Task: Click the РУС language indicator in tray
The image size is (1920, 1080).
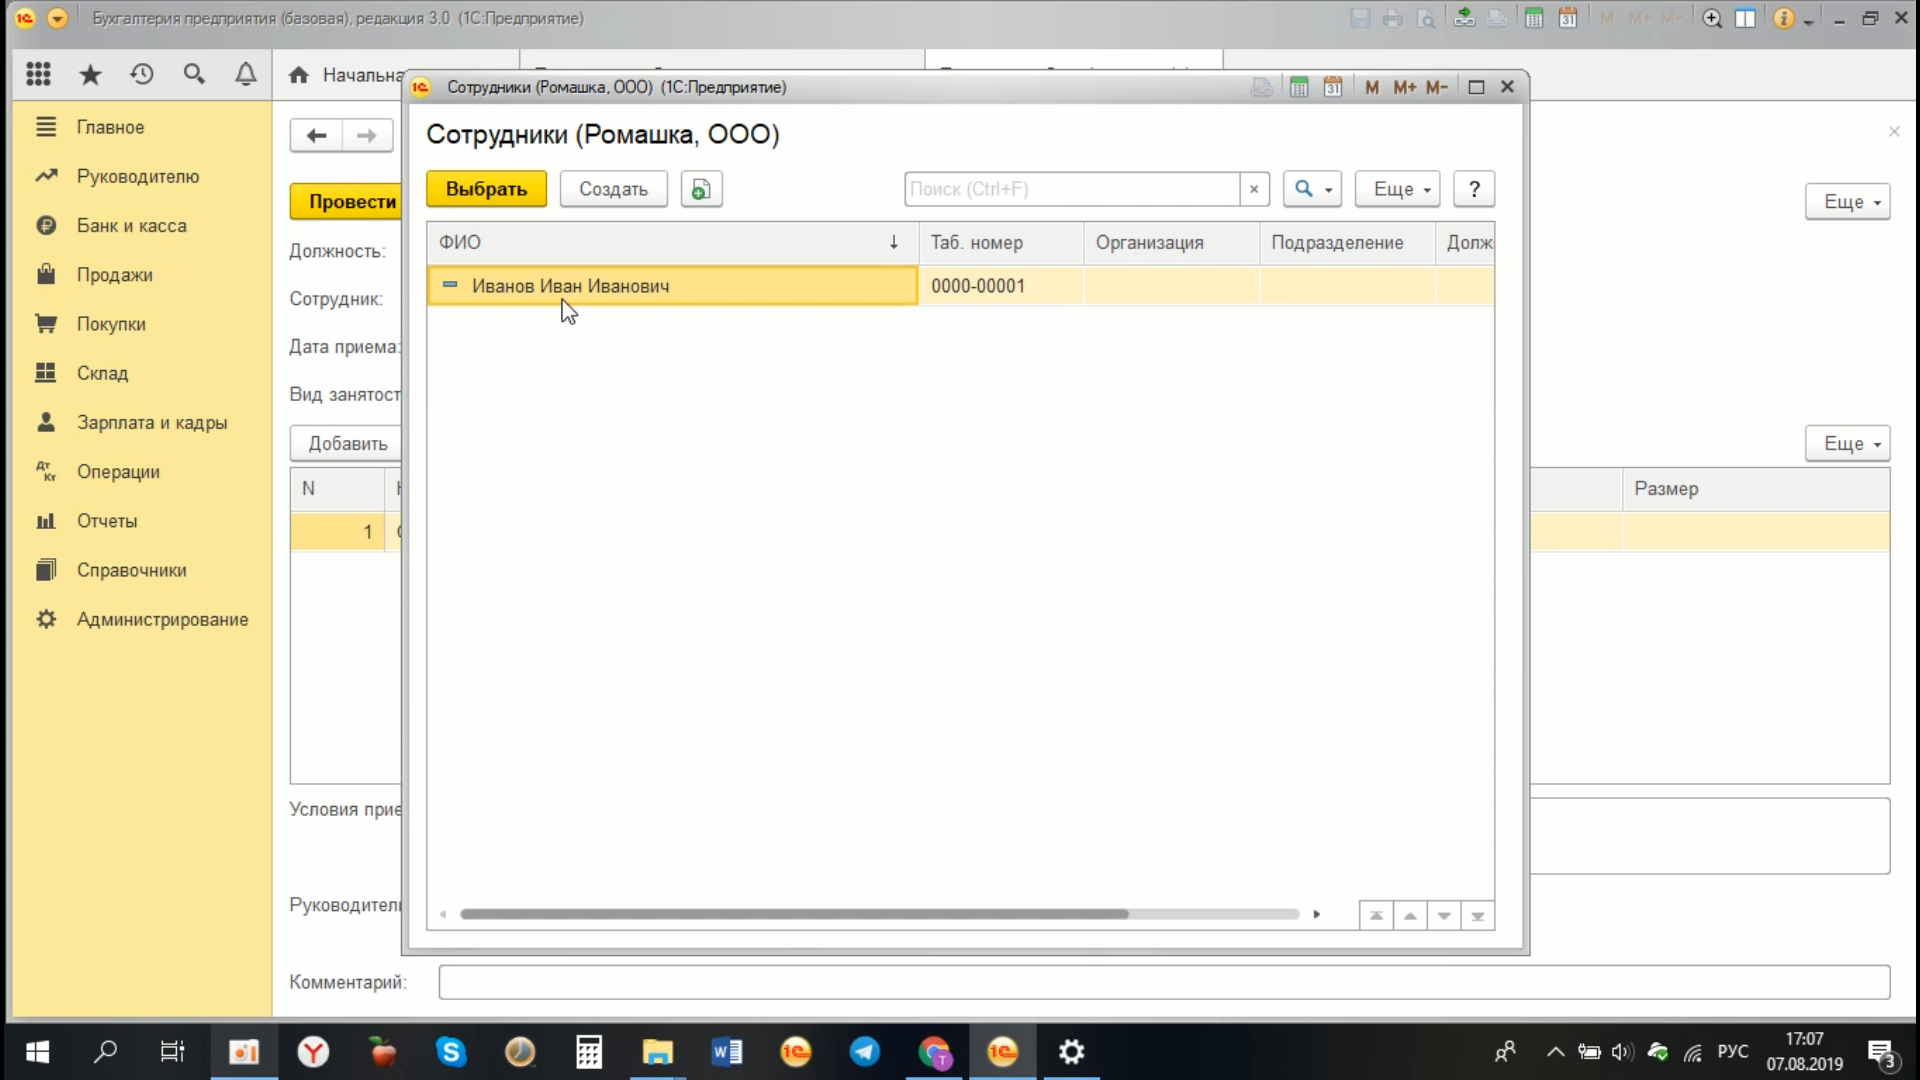Action: (1733, 1051)
